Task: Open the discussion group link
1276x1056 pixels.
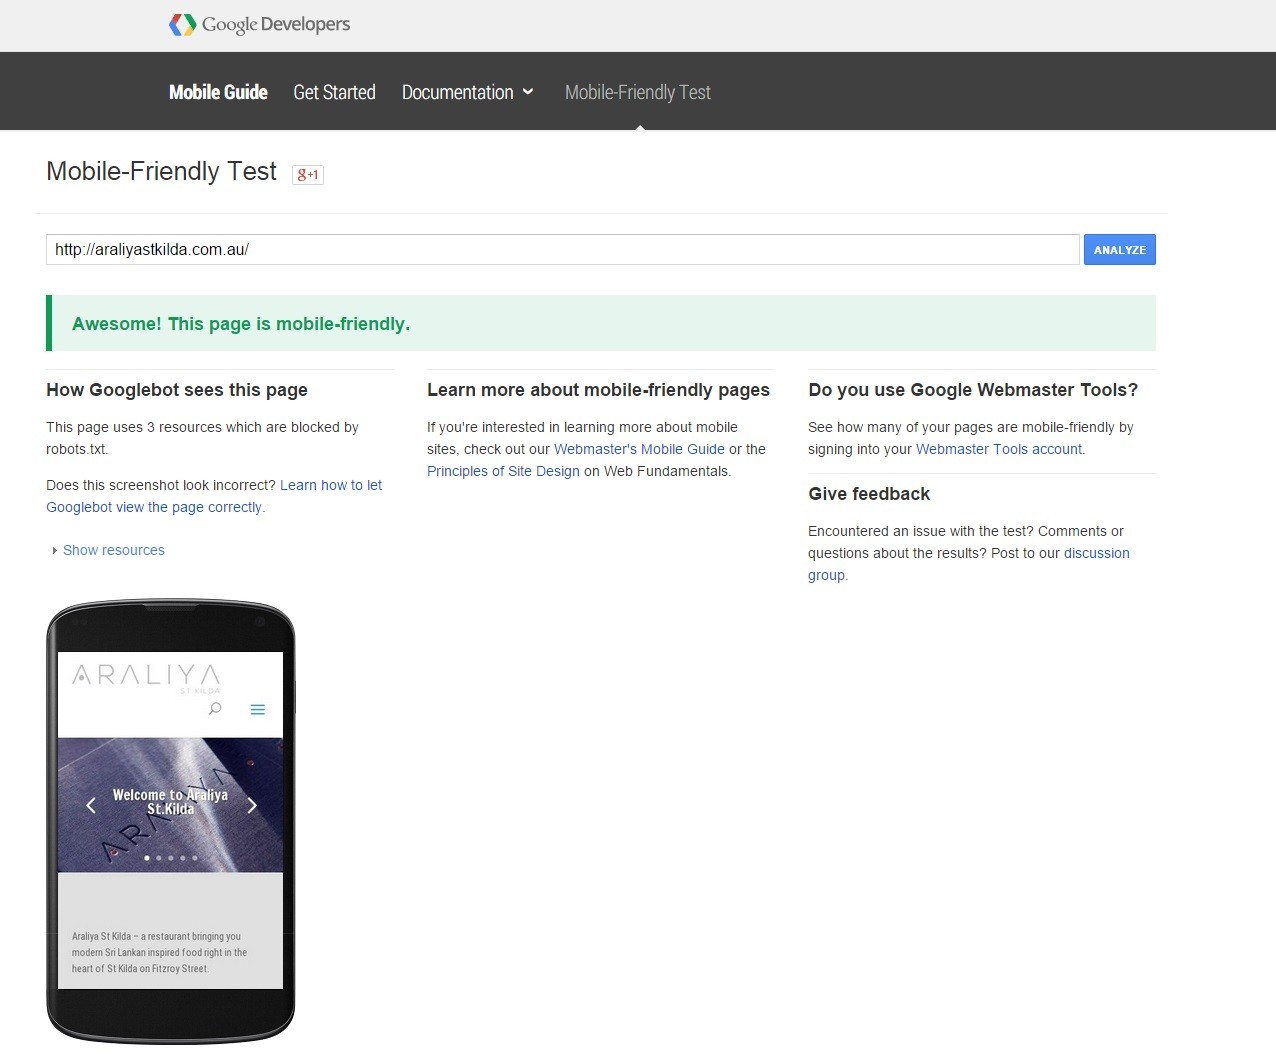Action: pos(1096,553)
